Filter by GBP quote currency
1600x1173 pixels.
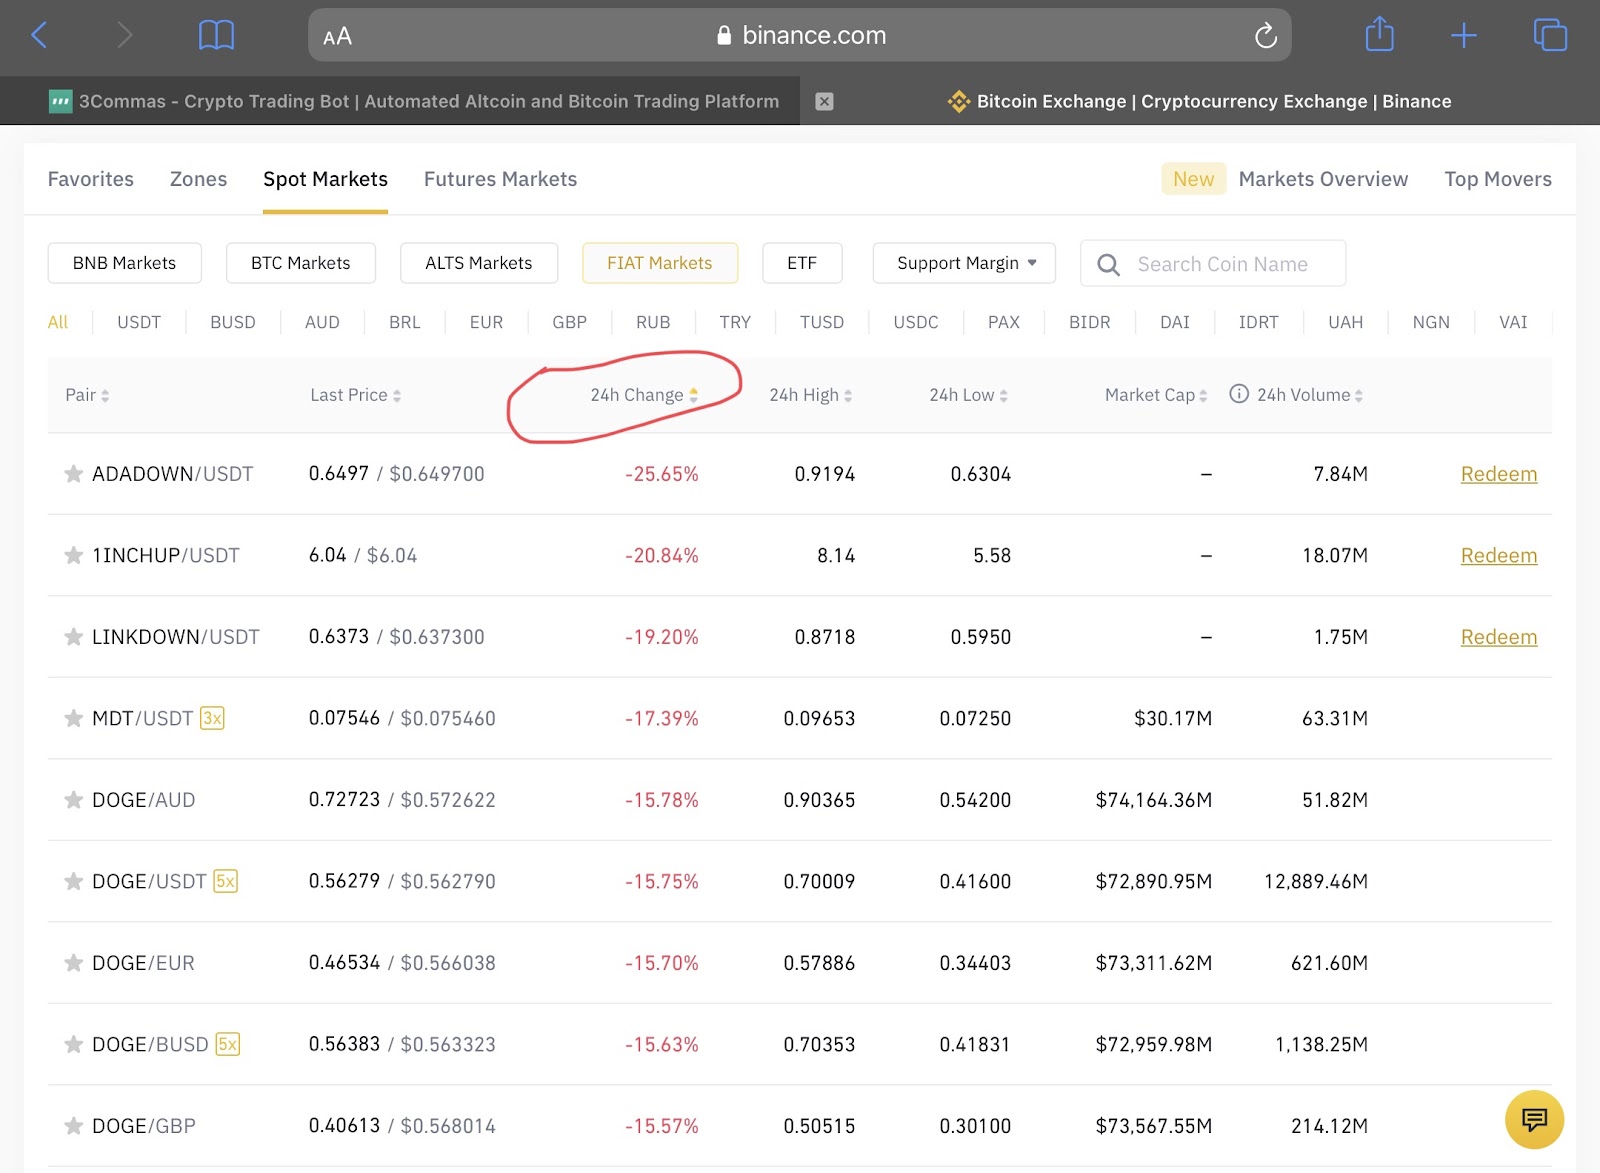pyautogui.click(x=569, y=322)
